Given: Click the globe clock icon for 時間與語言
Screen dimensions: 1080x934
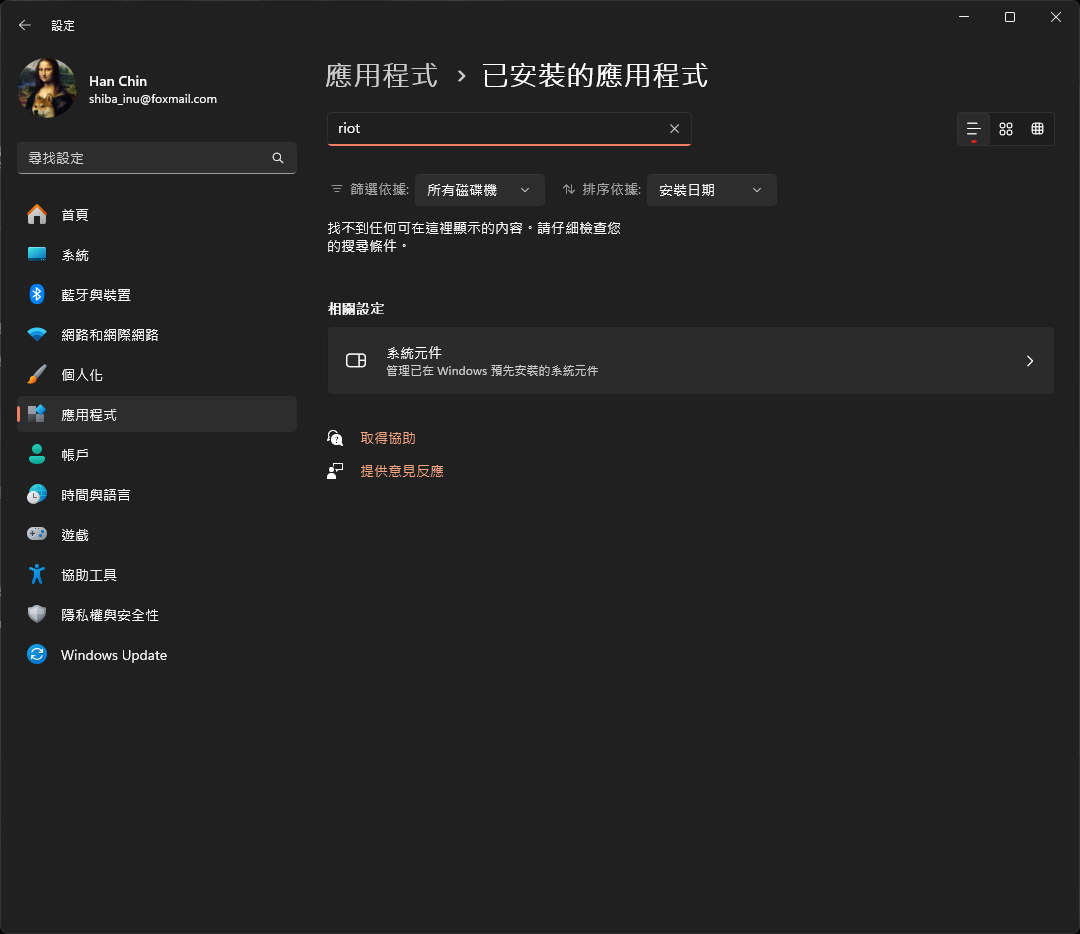Looking at the screenshot, I should [x=37, y=495].
